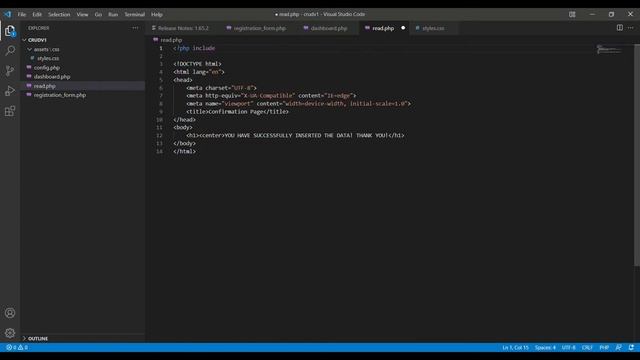The image size is (640, 360).
Task: Open the Run and Debug view
Action: pyautogui.click(x=10, y=91)
